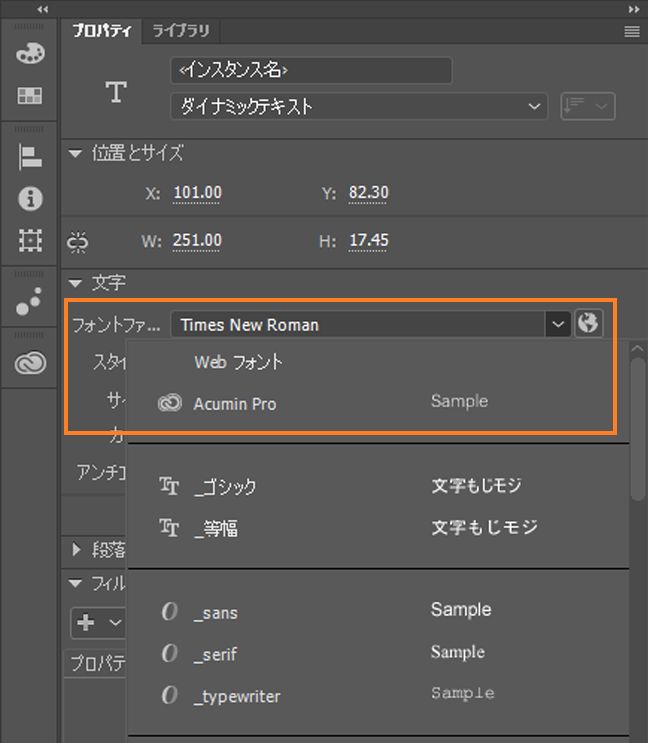Click the font name field Times New Roman
This screenshot has width=648, height=743.
coord(358,325)
